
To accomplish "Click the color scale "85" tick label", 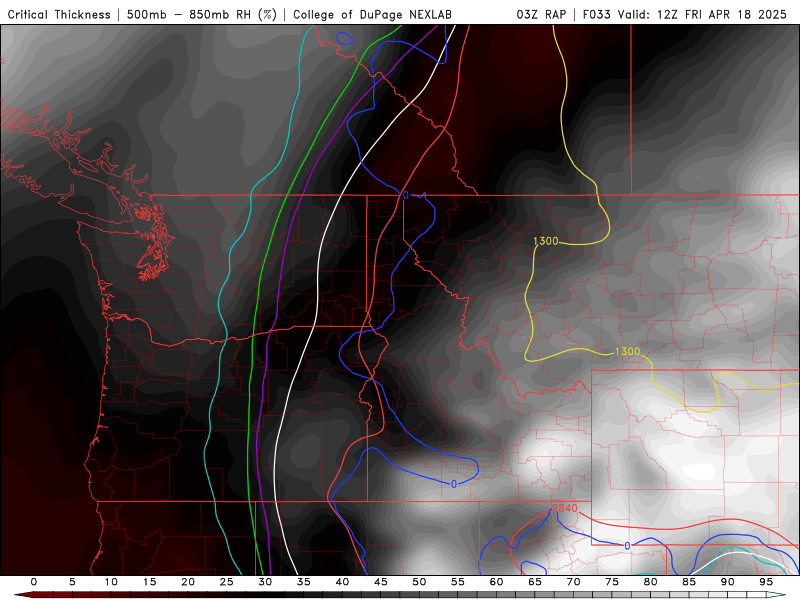I will click(689, 582).
